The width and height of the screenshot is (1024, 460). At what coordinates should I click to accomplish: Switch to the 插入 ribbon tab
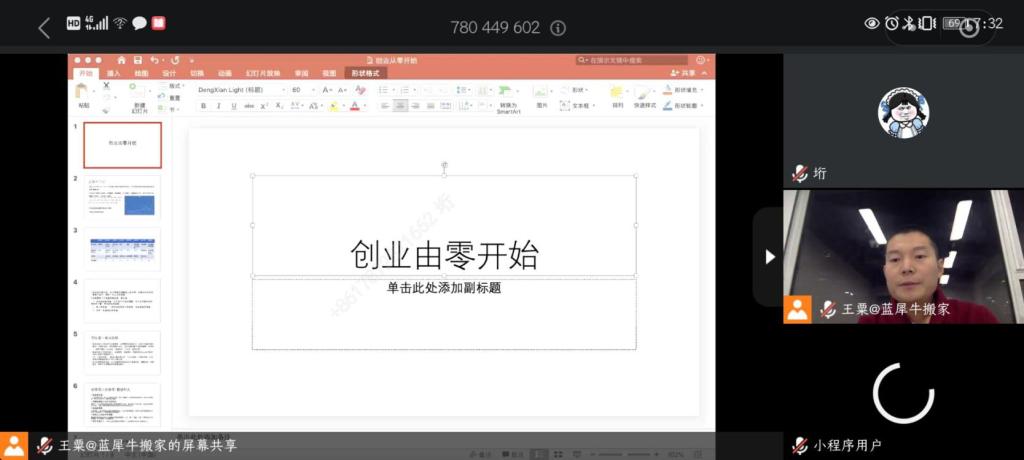114,73
